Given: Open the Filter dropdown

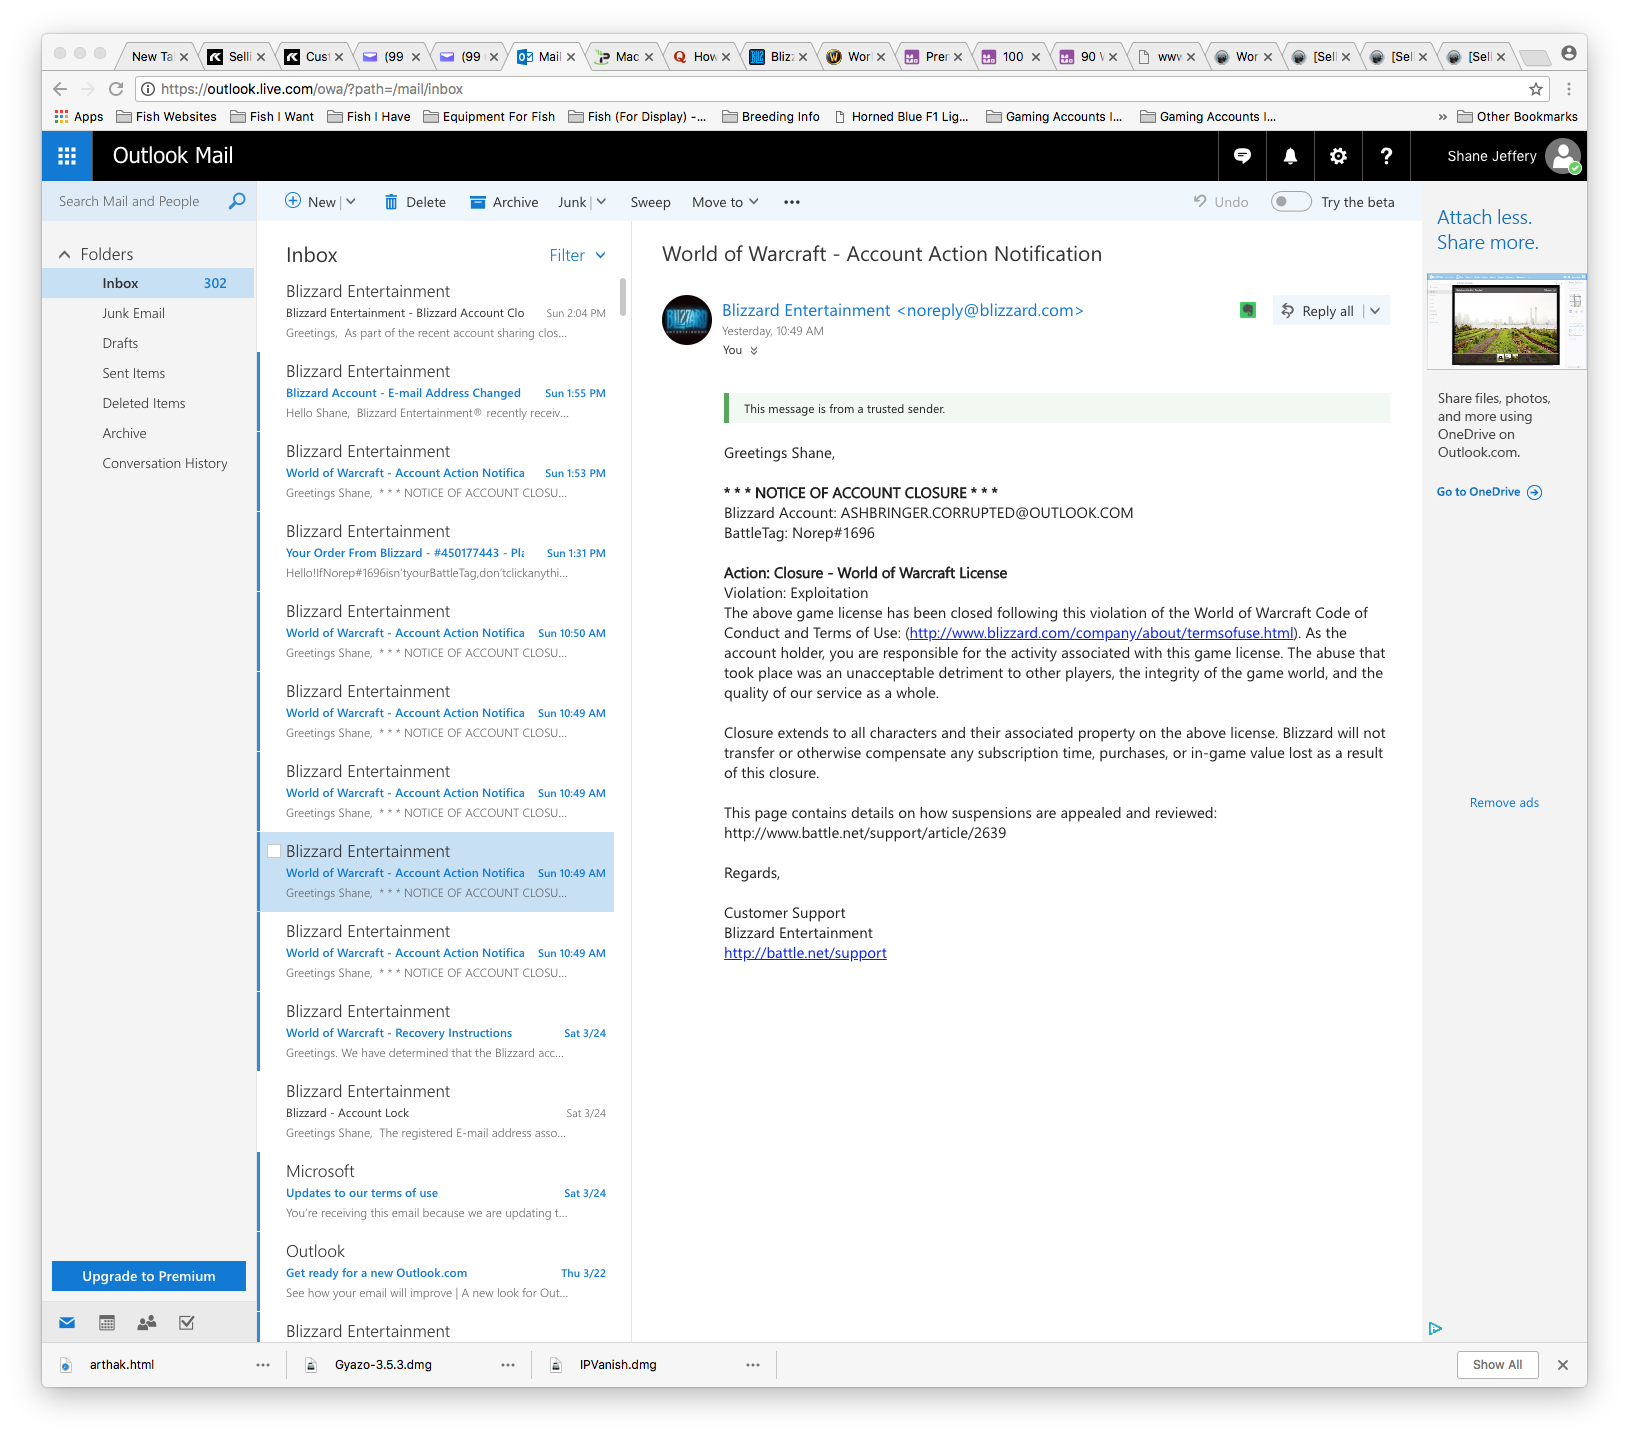Looking at the screenshot, I should [x=577, y=255].
